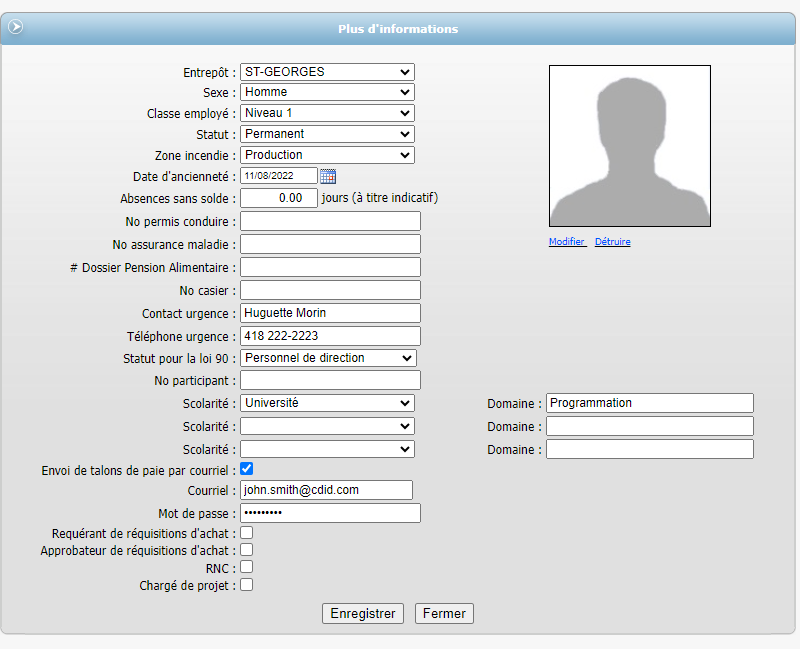Image resolution: width=800 pixels, height=649 pixels.
Task: Open the Entrepôt dropdown
Action: [x=328, y=72]
